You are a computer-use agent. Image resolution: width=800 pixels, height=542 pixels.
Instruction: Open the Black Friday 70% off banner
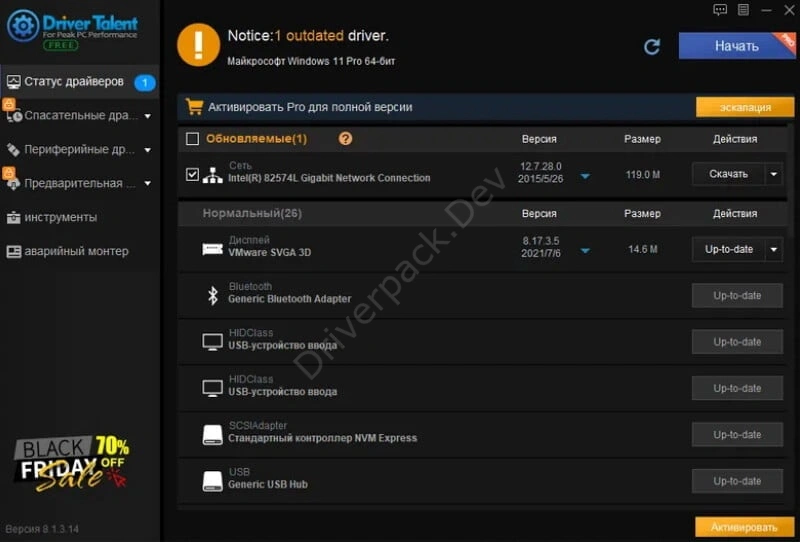tap(71, 463)
